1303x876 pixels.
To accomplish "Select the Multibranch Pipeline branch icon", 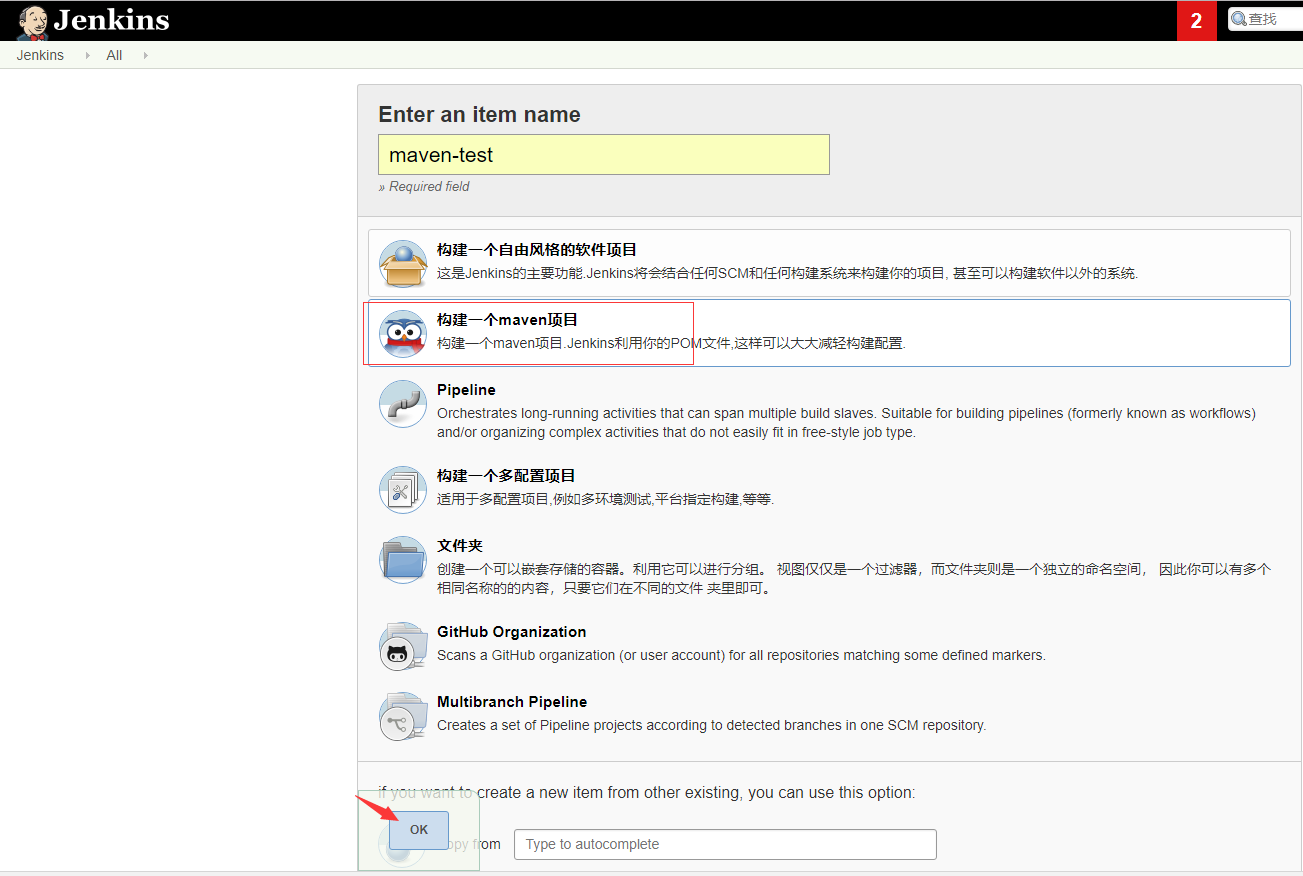I will tap(403, 716).
